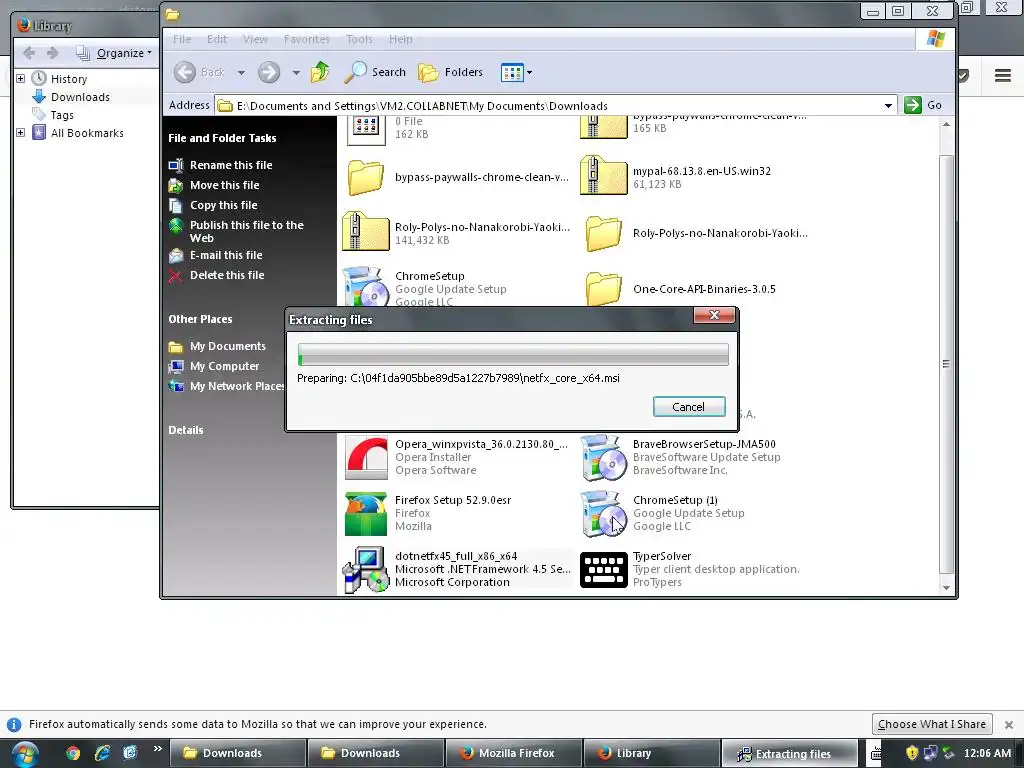Click scrollbar down arrow in Explorer
Image resolution: width=1024 pixels, height=768 pixels.
946,586
